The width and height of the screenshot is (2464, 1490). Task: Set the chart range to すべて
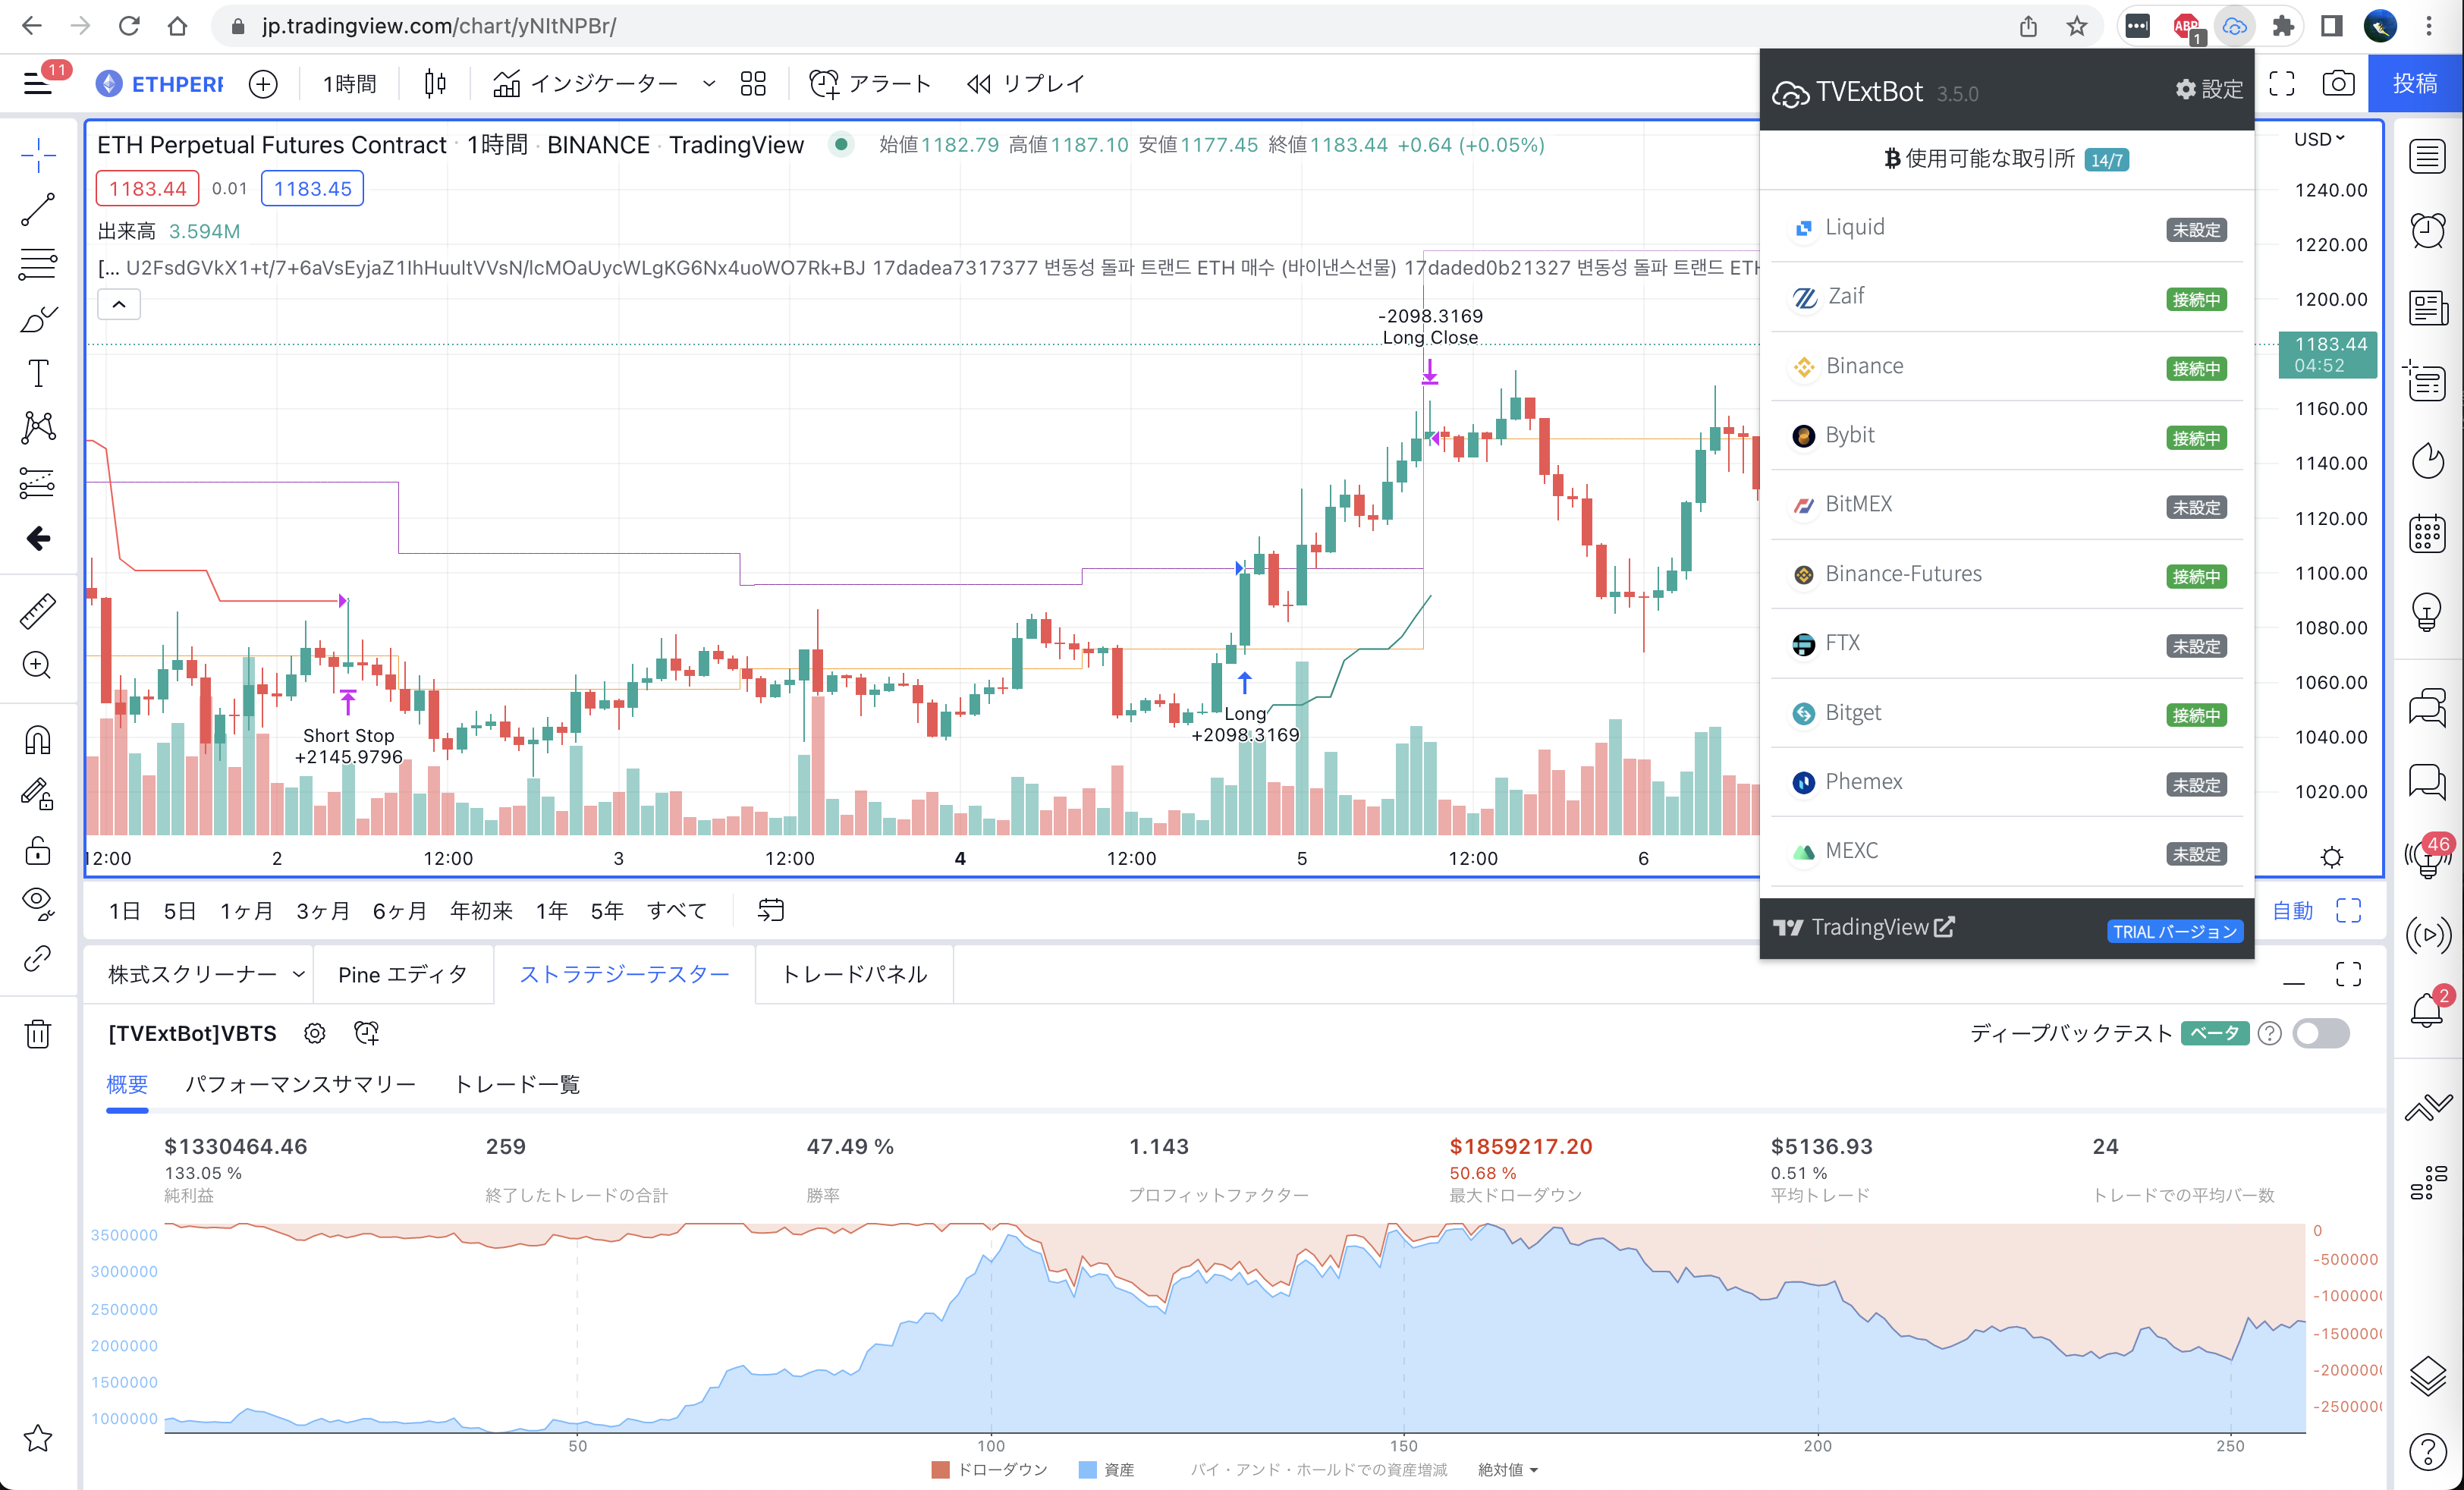[677, 911]
